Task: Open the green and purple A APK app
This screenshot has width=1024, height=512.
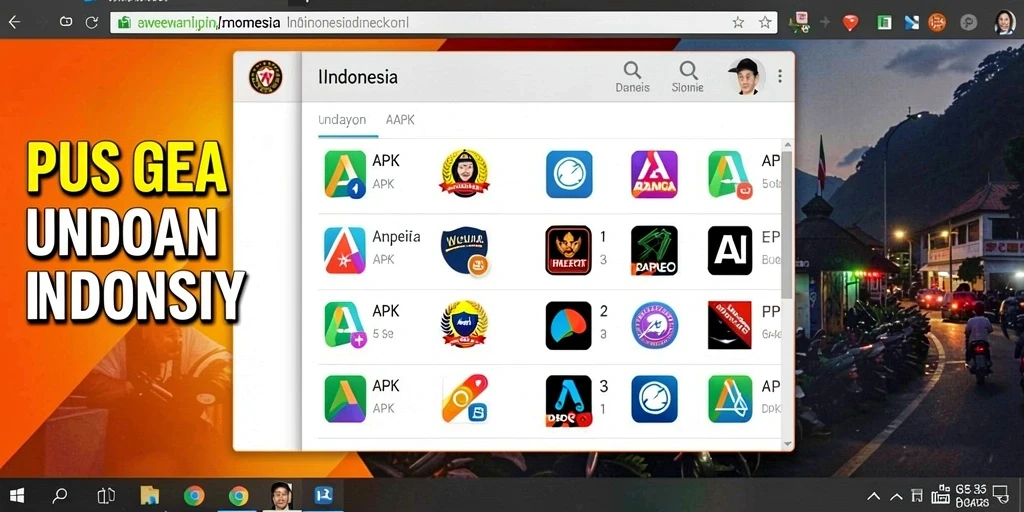Action: coord(345,399)
